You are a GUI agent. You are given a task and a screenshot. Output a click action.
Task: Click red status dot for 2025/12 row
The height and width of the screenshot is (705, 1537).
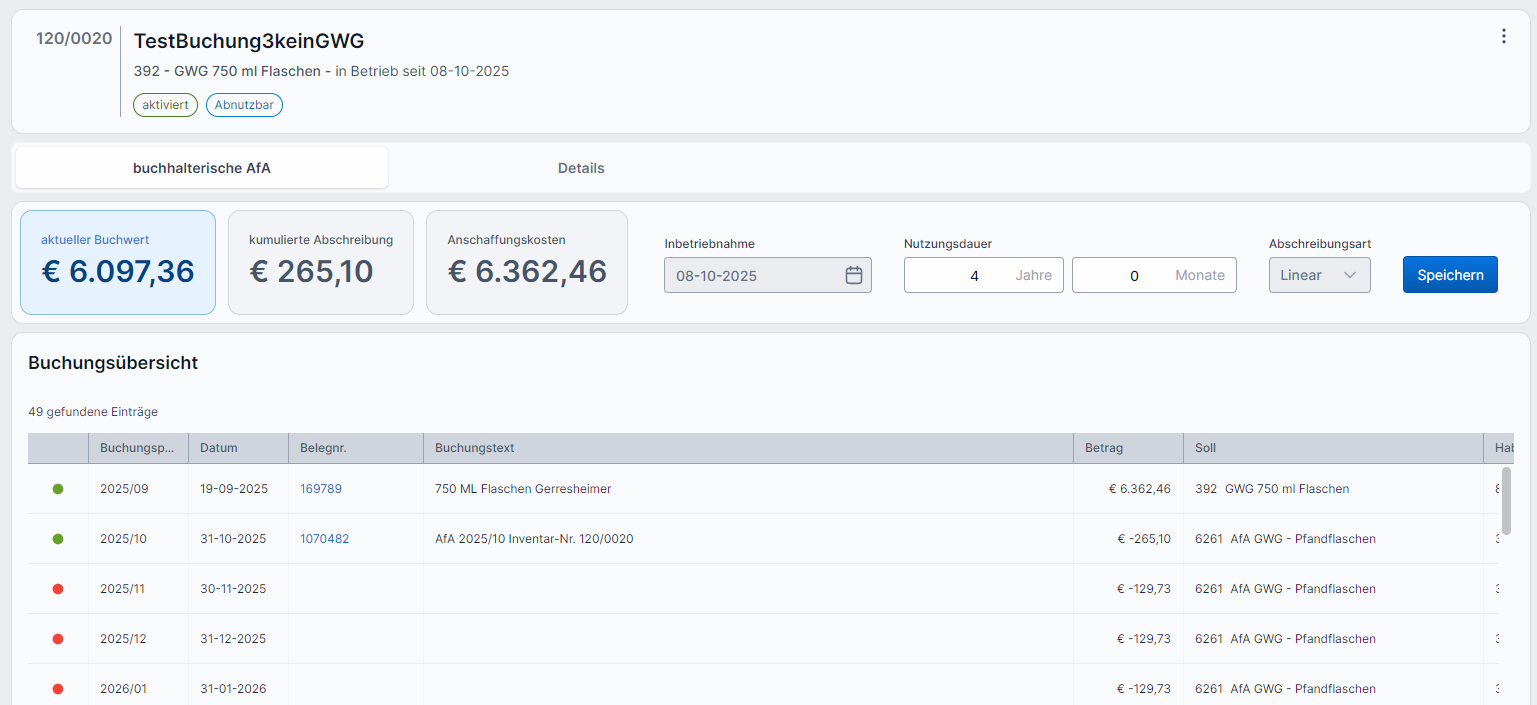tap(58, 639)
